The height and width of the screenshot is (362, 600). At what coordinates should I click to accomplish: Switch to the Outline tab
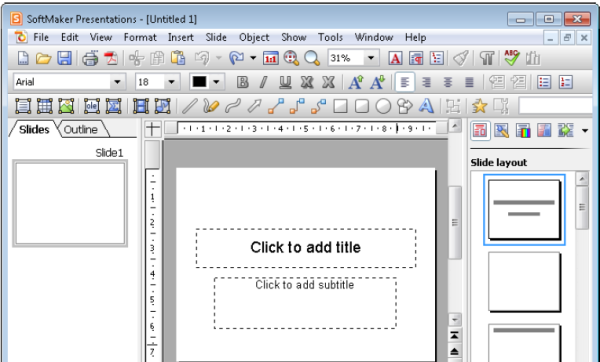tap(81, 129)
